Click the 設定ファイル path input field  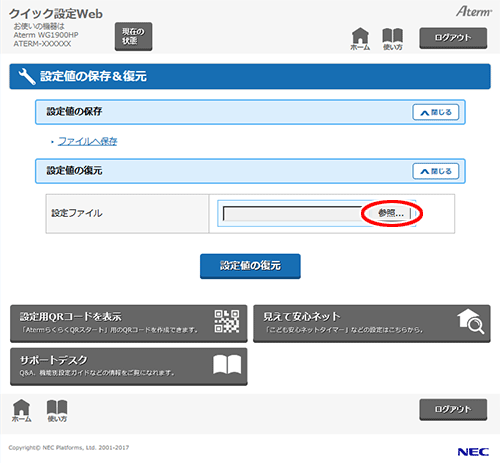292,214
